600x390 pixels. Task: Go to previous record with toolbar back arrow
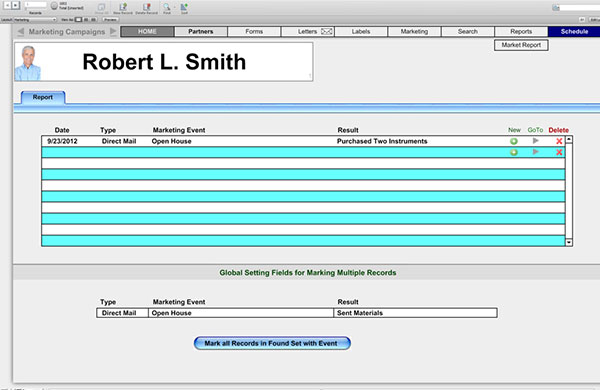pyautogui.click(x=8, y=5)
